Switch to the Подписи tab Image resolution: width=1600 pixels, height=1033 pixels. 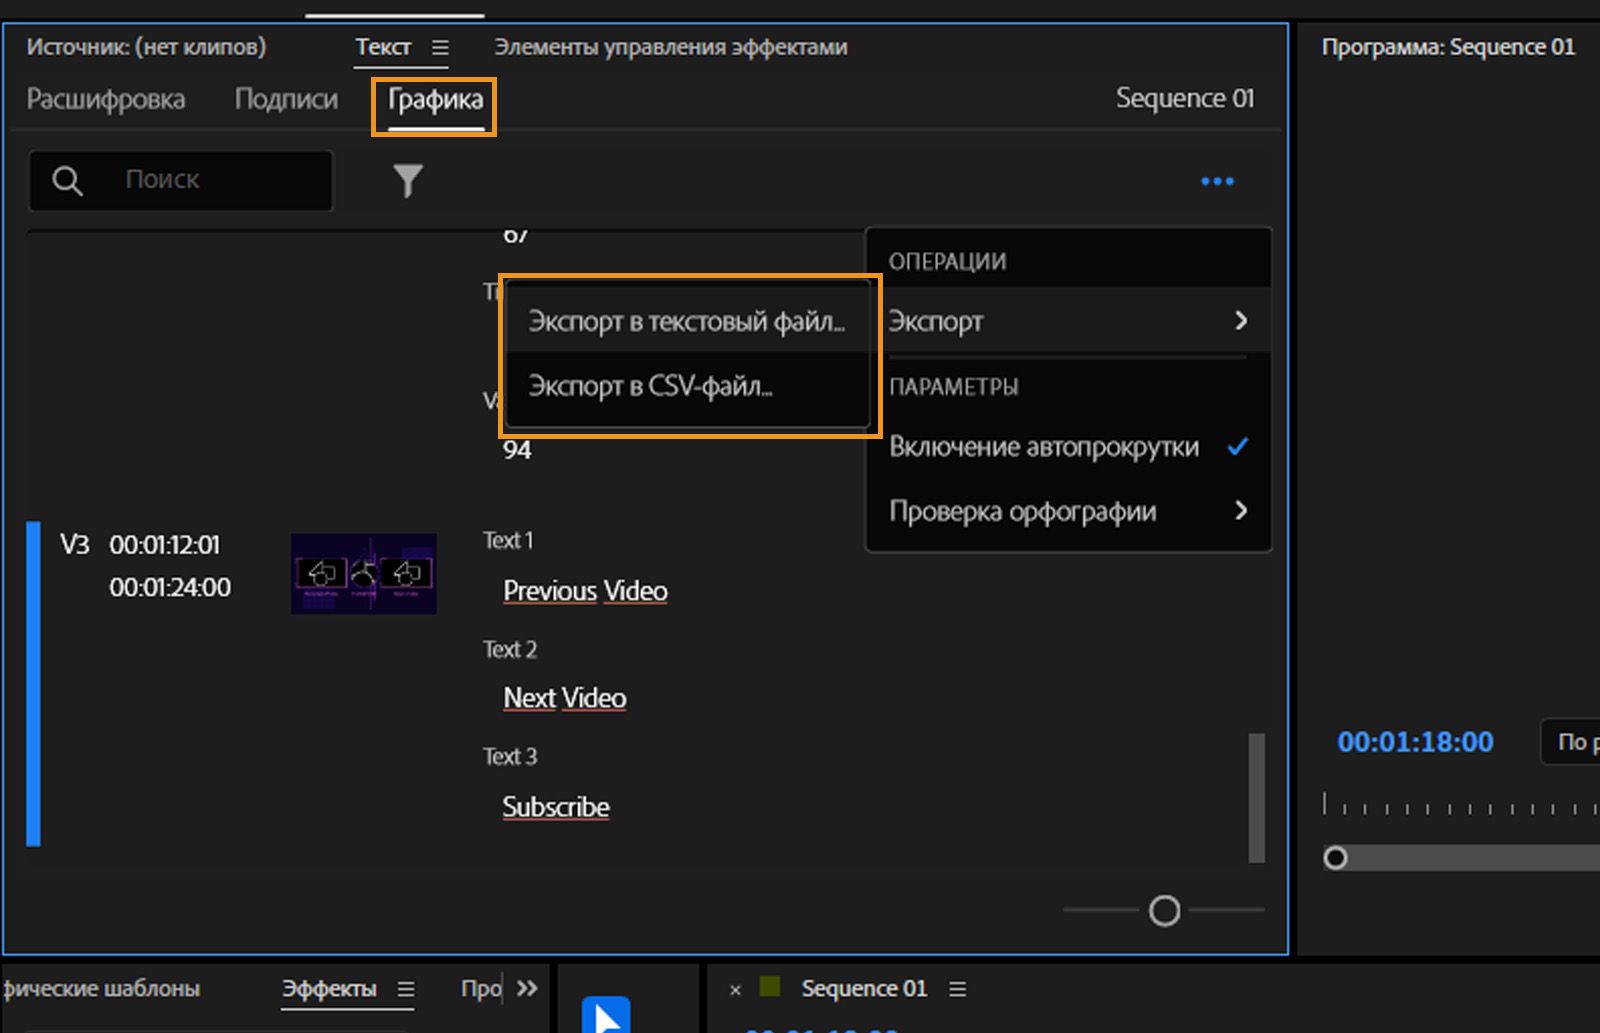pyautogui.click(x=286, y=99)
